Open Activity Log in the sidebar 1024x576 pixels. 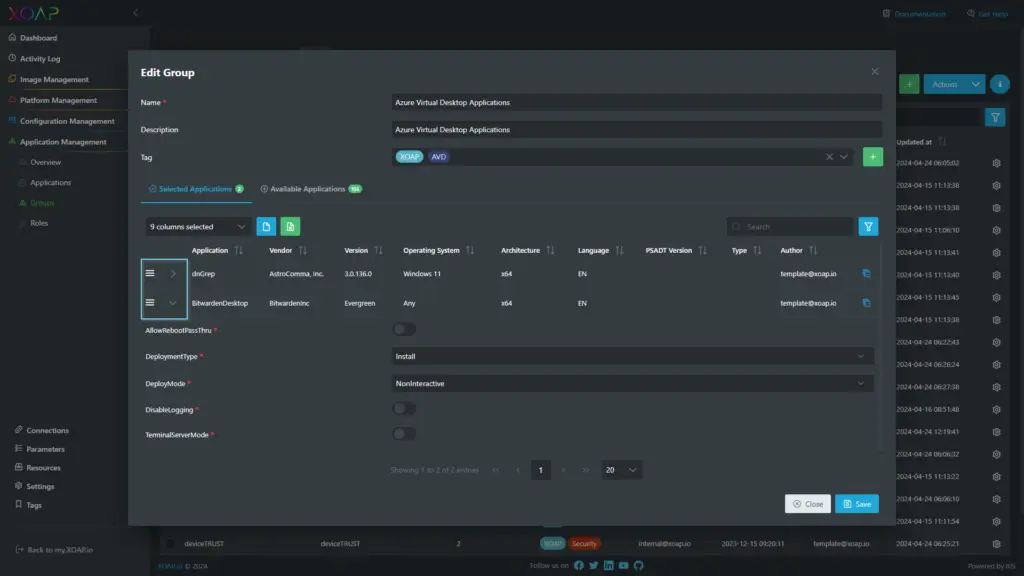click(39, 59)
